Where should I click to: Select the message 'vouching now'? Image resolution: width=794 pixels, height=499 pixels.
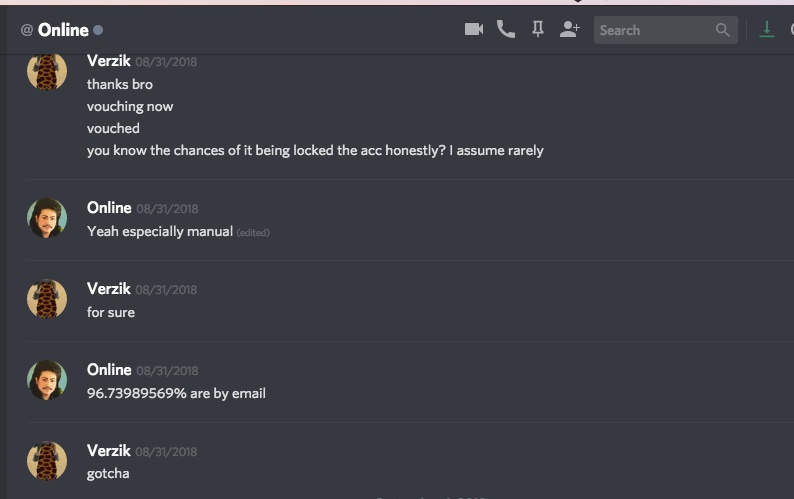(x=130, y=106)
